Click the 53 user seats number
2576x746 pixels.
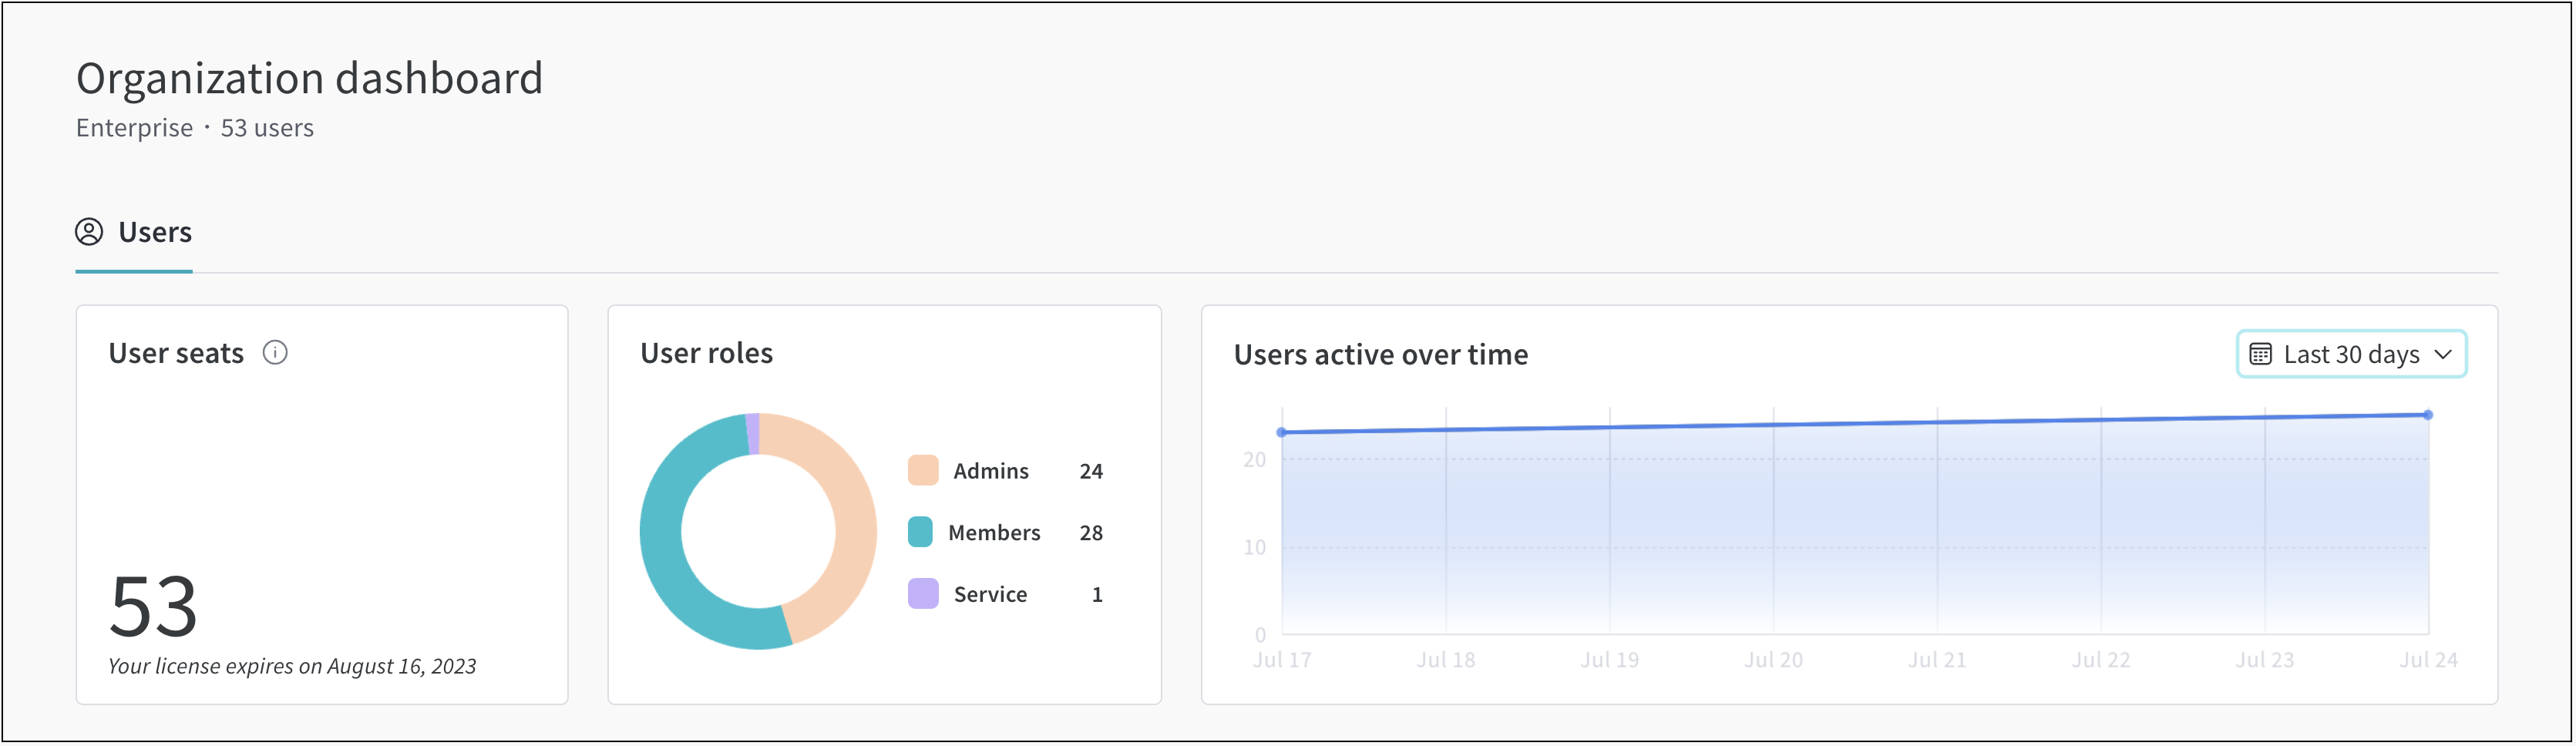[153, 606]
